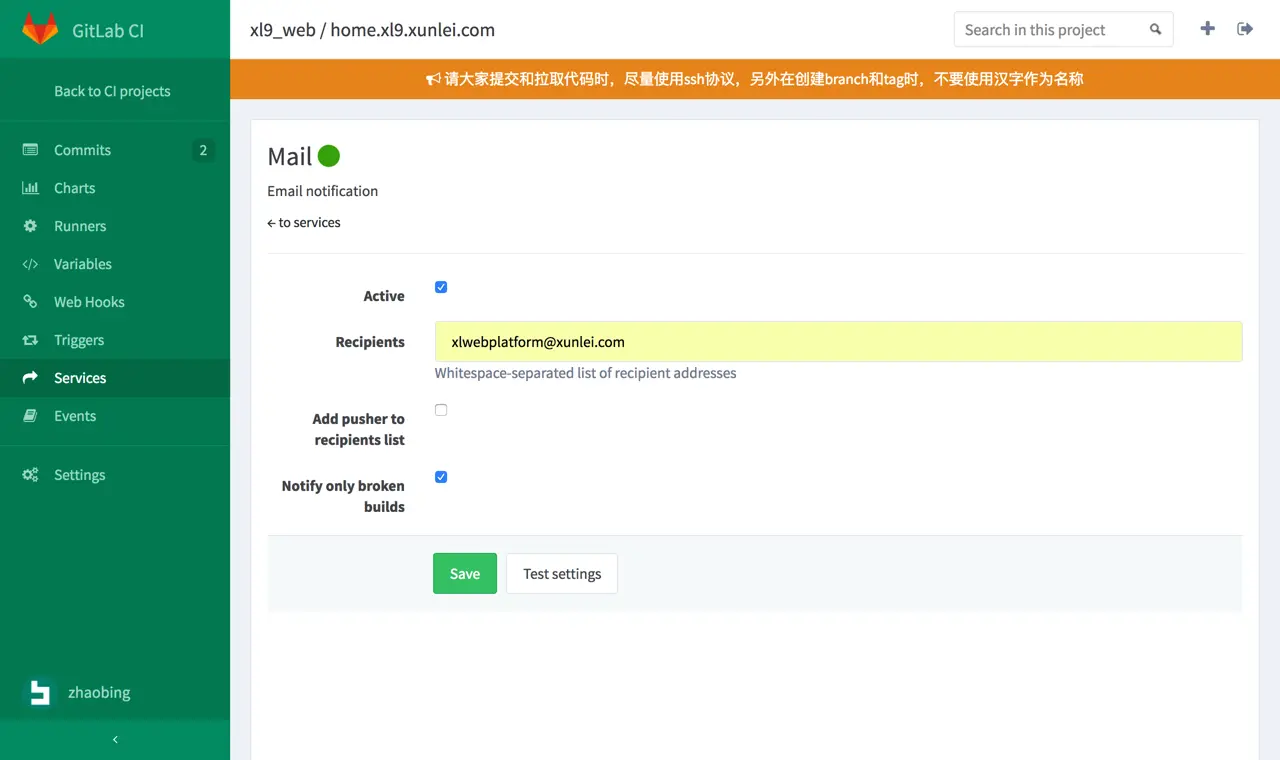Click the Settings cogs icon
This screenshot has width=1280, height=760.
coord(30,475)
